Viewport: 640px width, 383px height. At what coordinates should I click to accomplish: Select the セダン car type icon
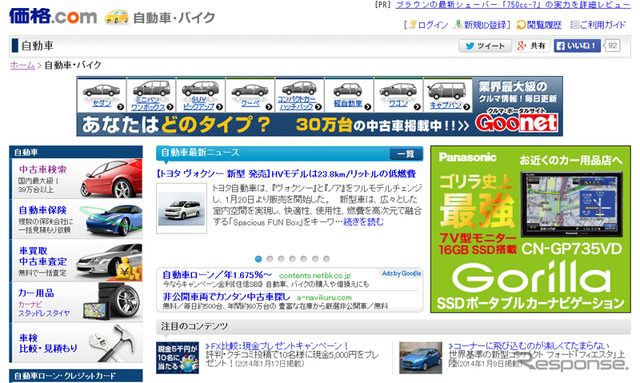[102, 95]
